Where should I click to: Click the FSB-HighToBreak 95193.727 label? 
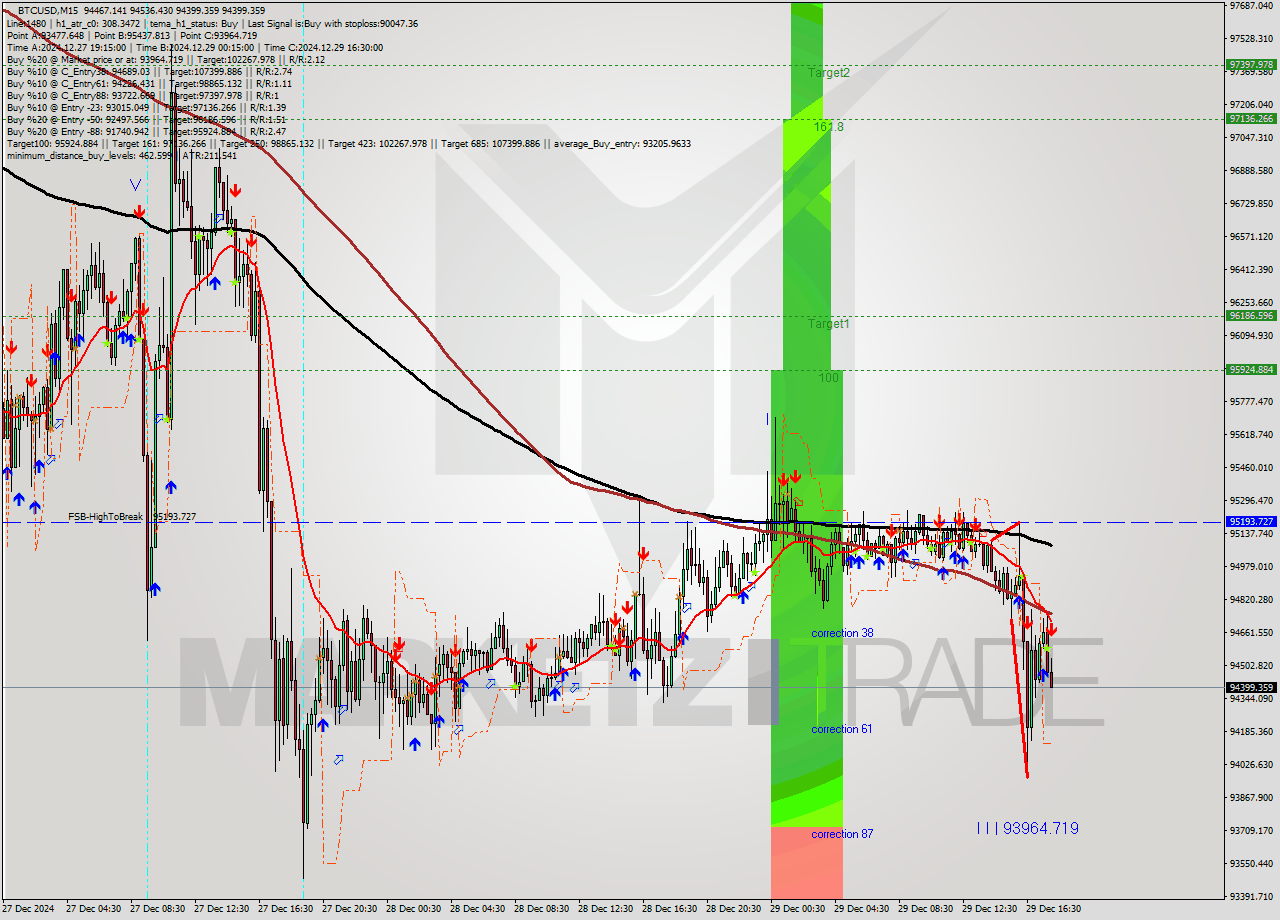pos(132,517)
